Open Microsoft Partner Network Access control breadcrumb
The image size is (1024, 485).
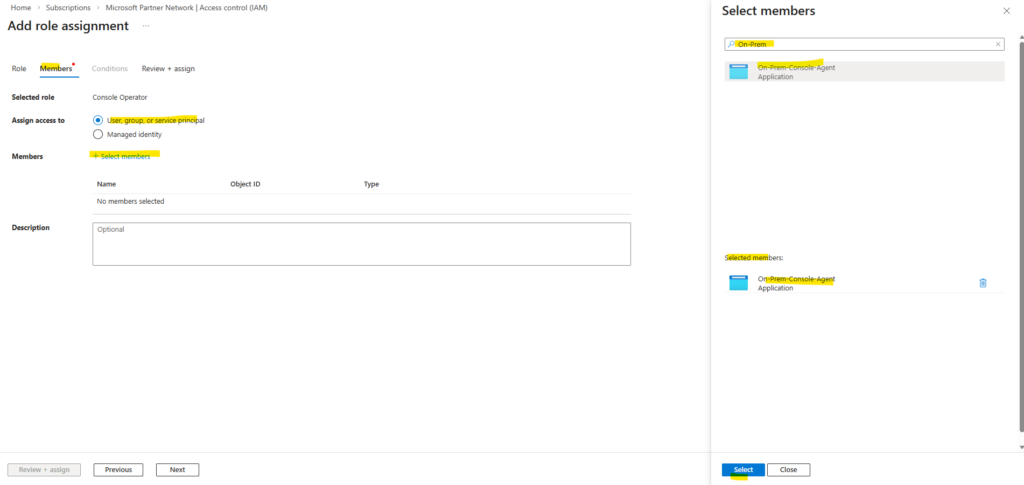[x=186, y=8]
